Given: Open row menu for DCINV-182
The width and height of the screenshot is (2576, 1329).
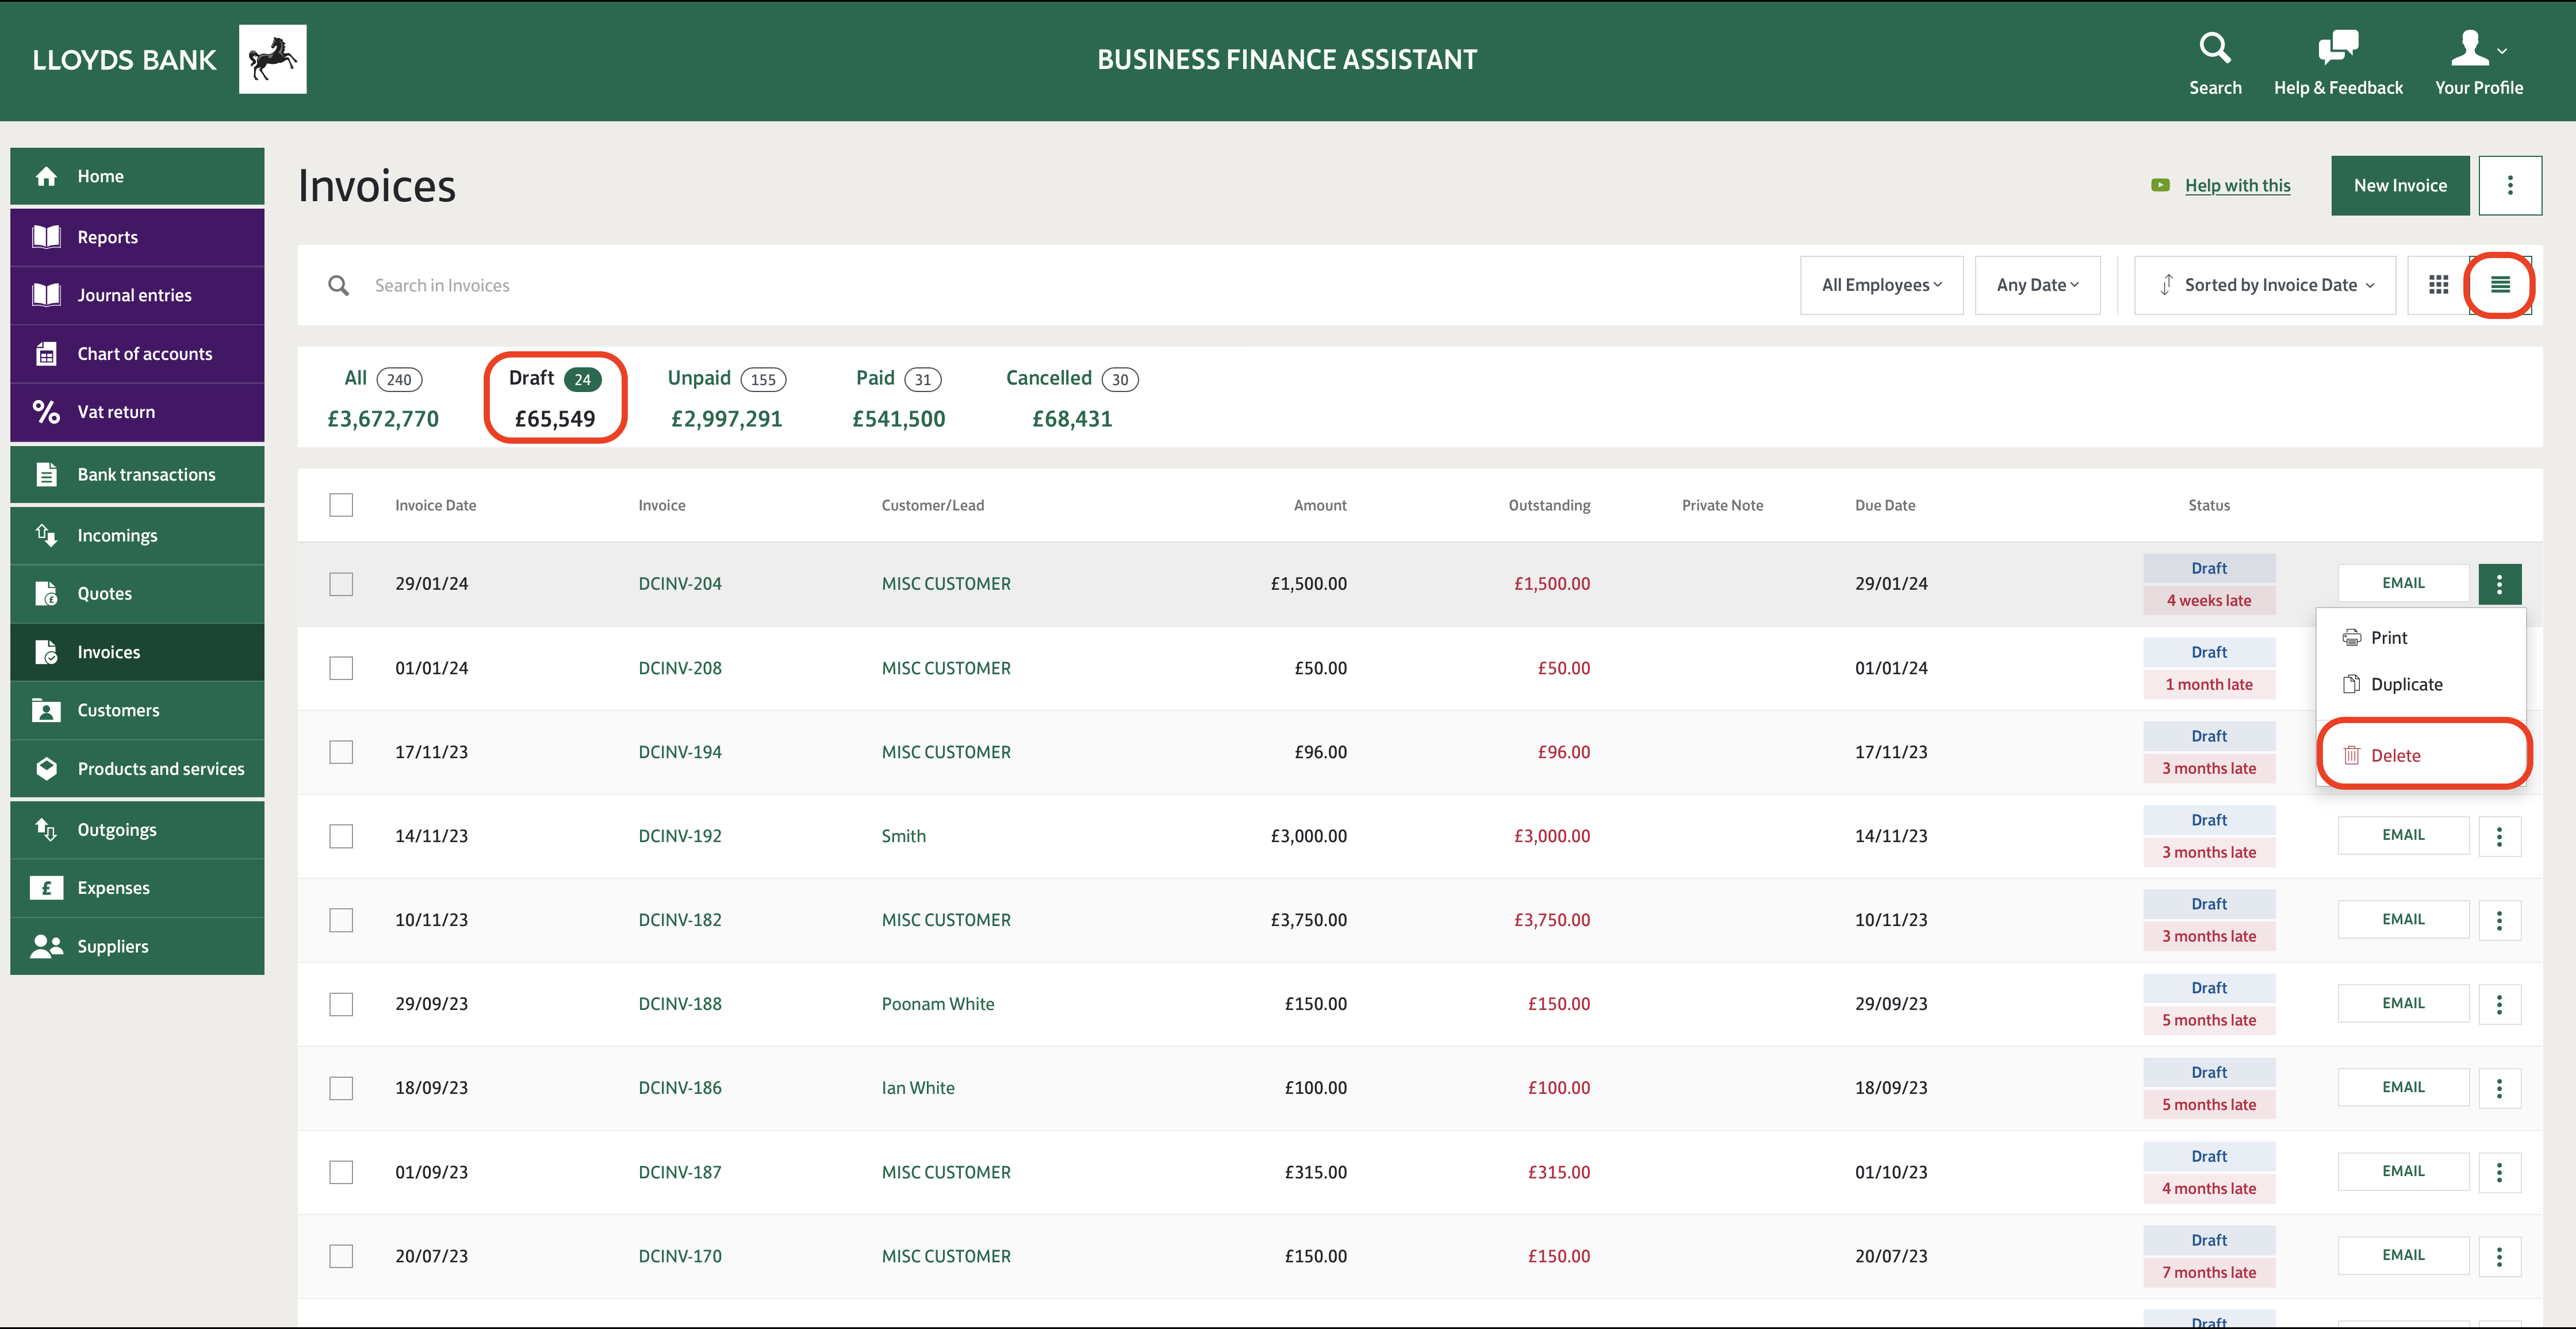Looking at the screenshot, I should click(2499, 920).
